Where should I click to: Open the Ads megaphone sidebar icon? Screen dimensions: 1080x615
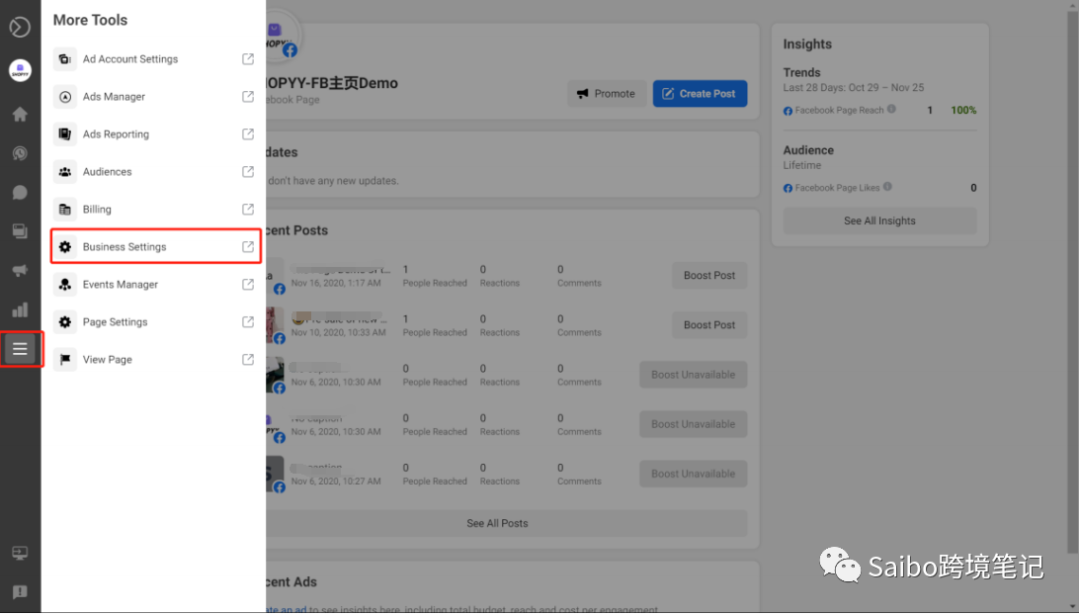20,271
